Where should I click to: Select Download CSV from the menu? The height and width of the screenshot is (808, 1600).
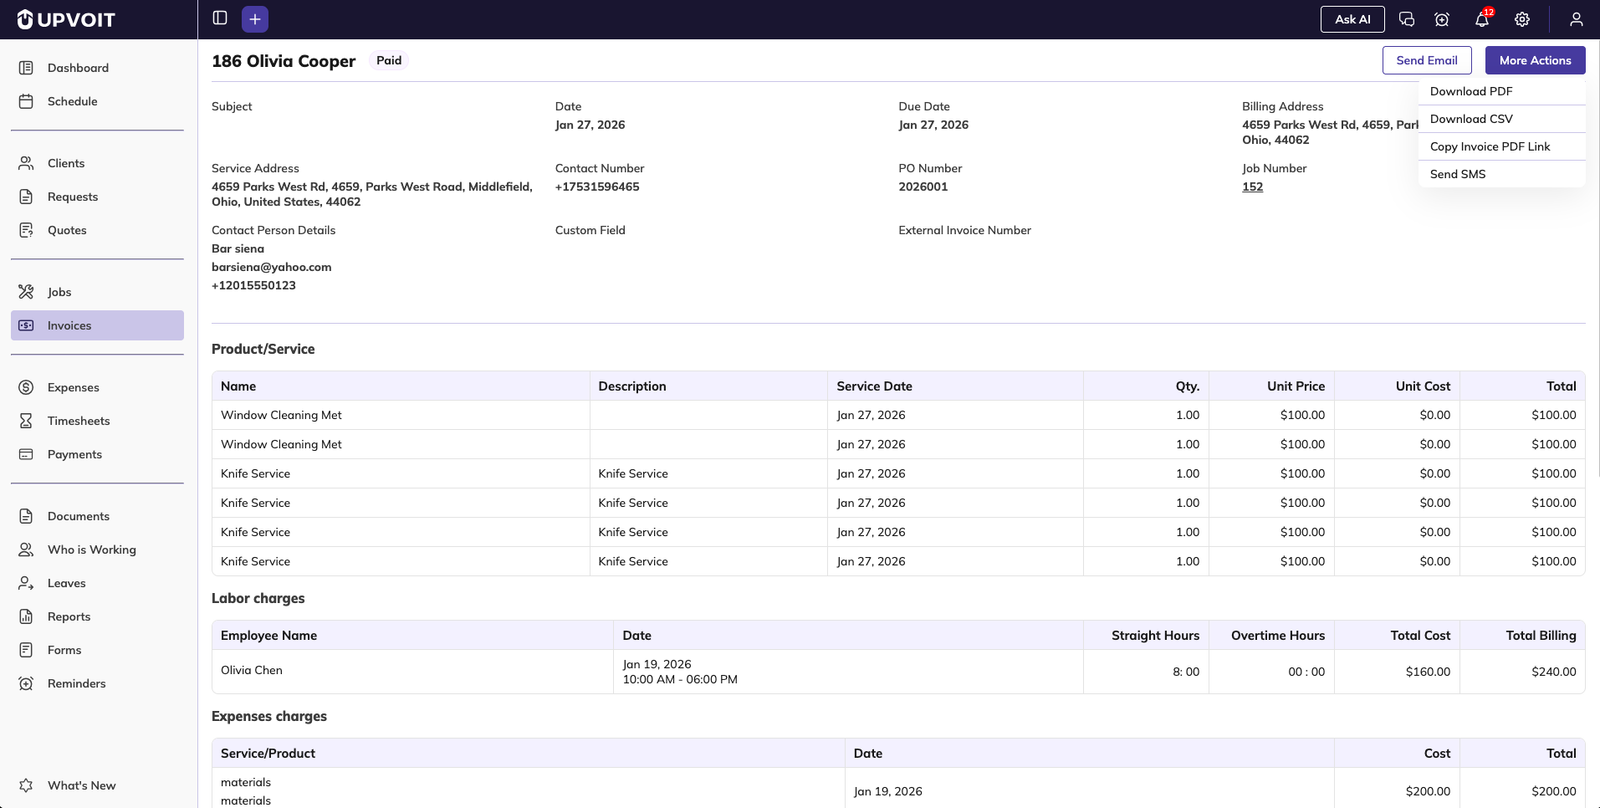click(1501, 119)
